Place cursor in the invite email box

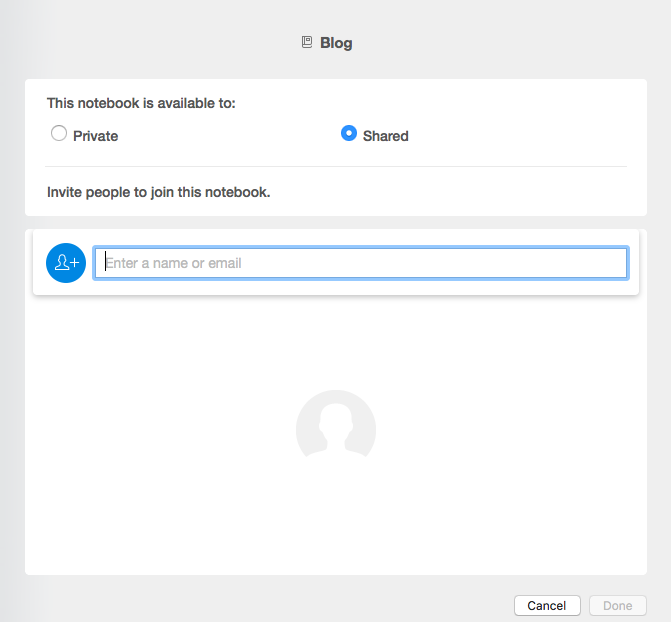coord(361,263)
